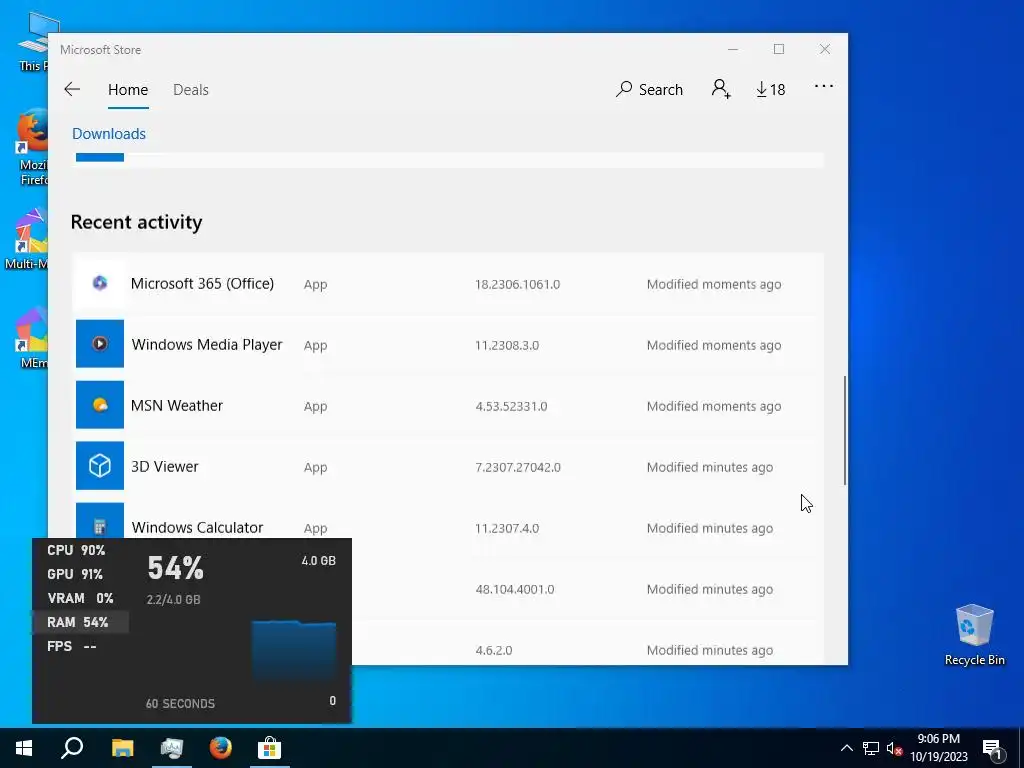Click version number 7.2307.27042.0
This screenshot has width=1024, height=768.
pos(518,468)
